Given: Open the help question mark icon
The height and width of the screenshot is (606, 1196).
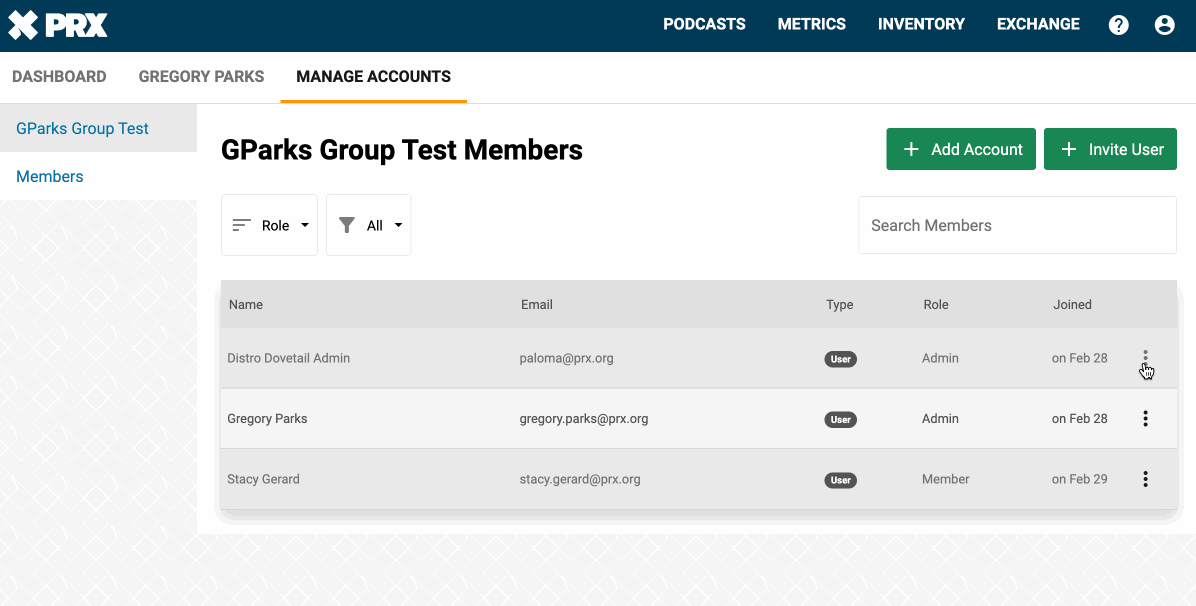Looking at the screenshot, I should pos(1118,25).
